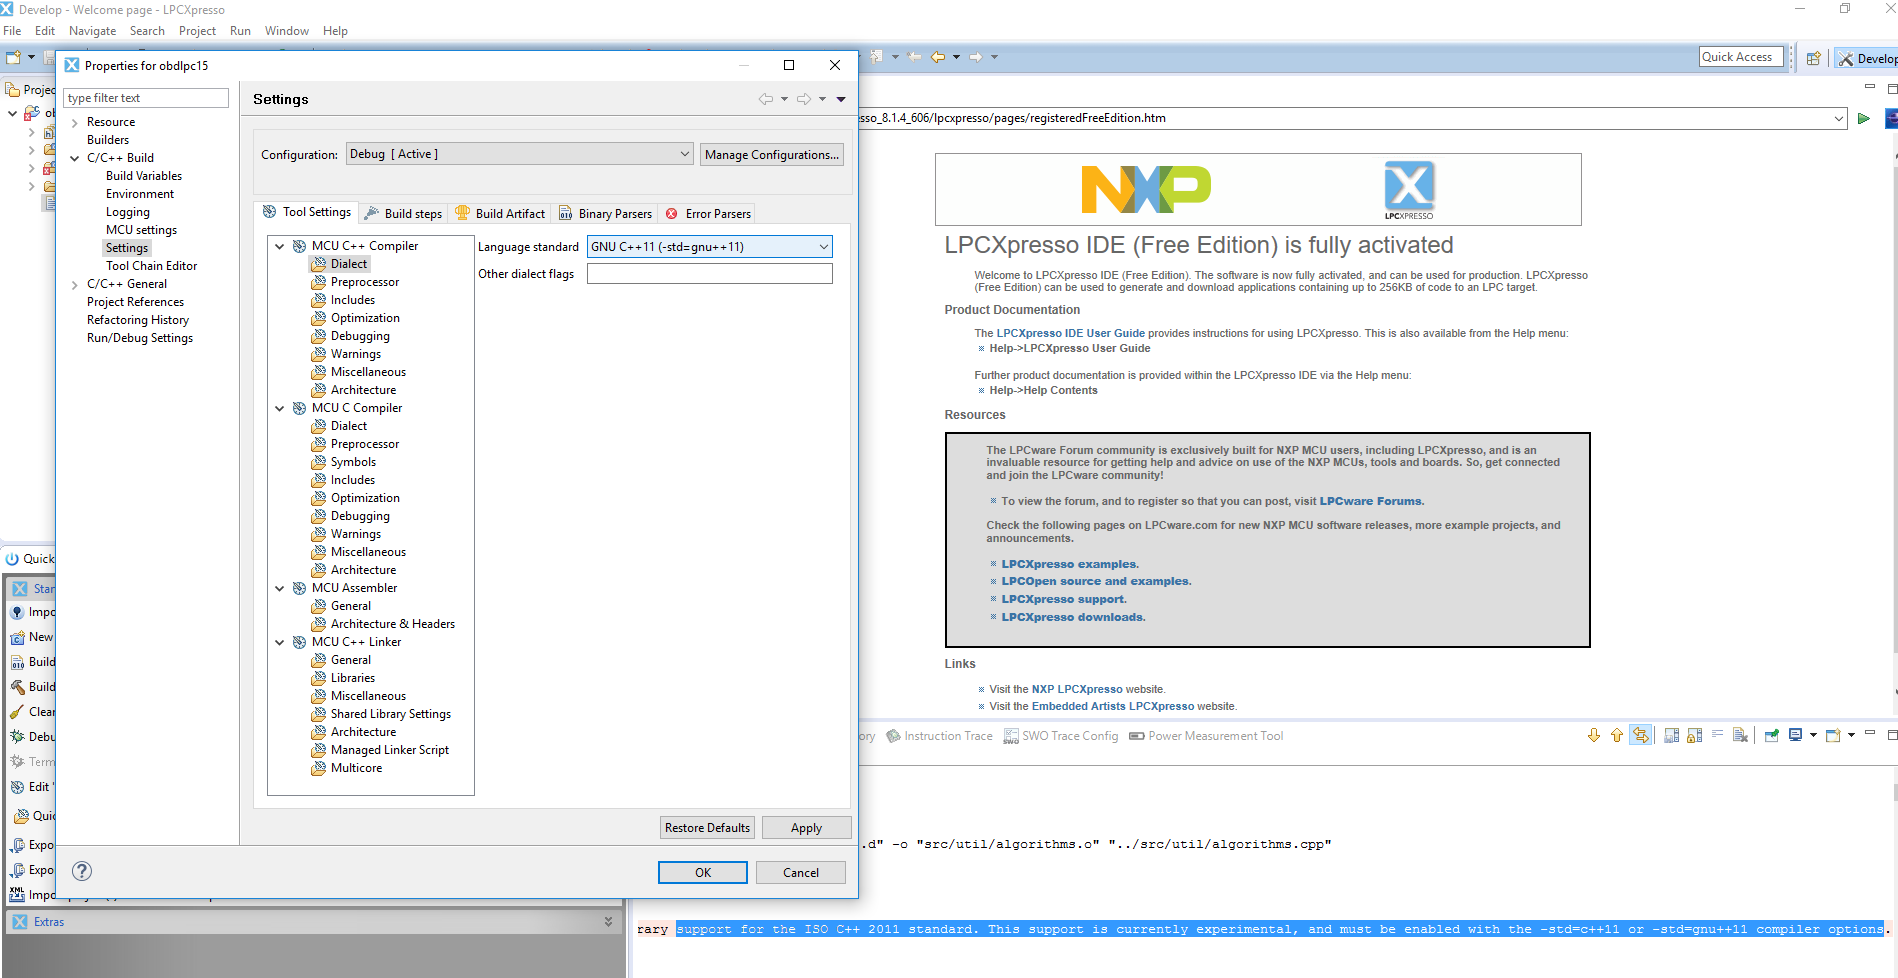
Task: Click the green Go arrow in welcome browser
Action: [1864, 118]
